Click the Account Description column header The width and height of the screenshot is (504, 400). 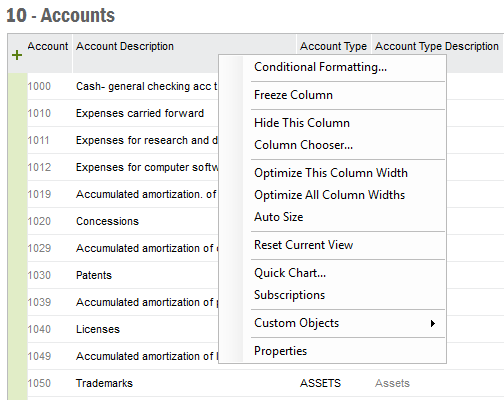tap(125, 46)
